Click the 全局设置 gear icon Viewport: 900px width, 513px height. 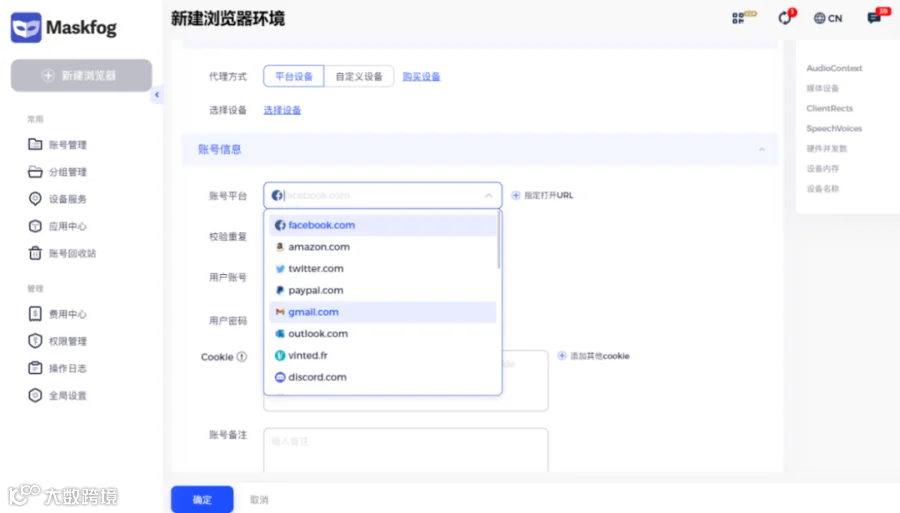35,395
